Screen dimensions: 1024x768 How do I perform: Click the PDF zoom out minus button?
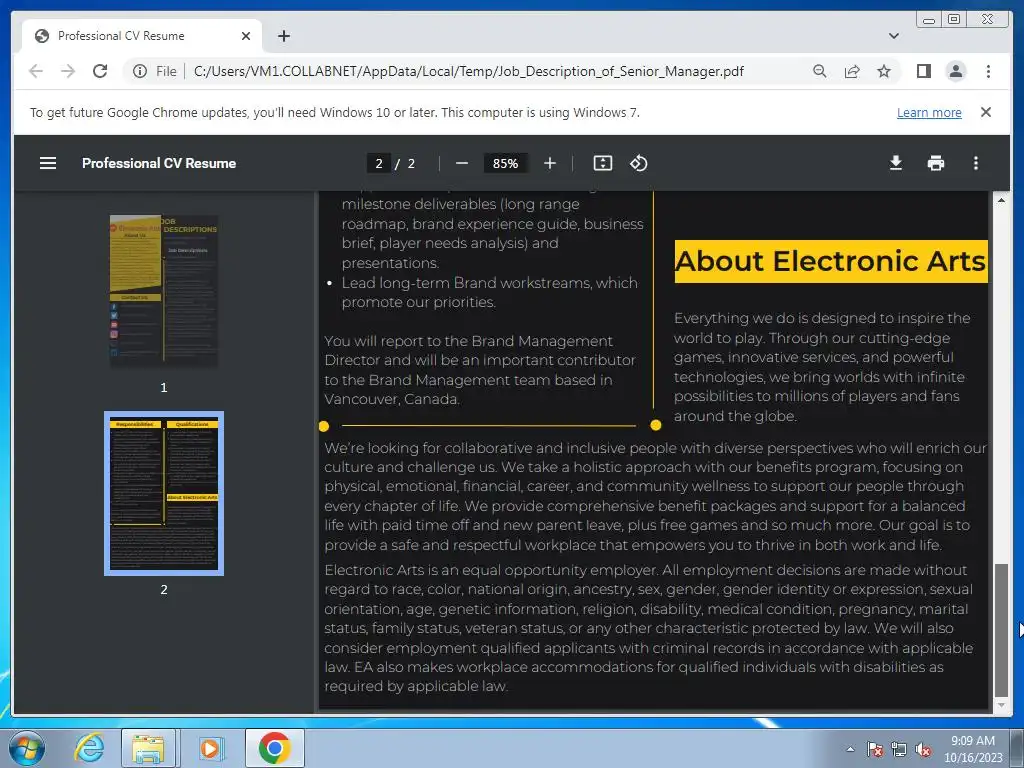462,163
